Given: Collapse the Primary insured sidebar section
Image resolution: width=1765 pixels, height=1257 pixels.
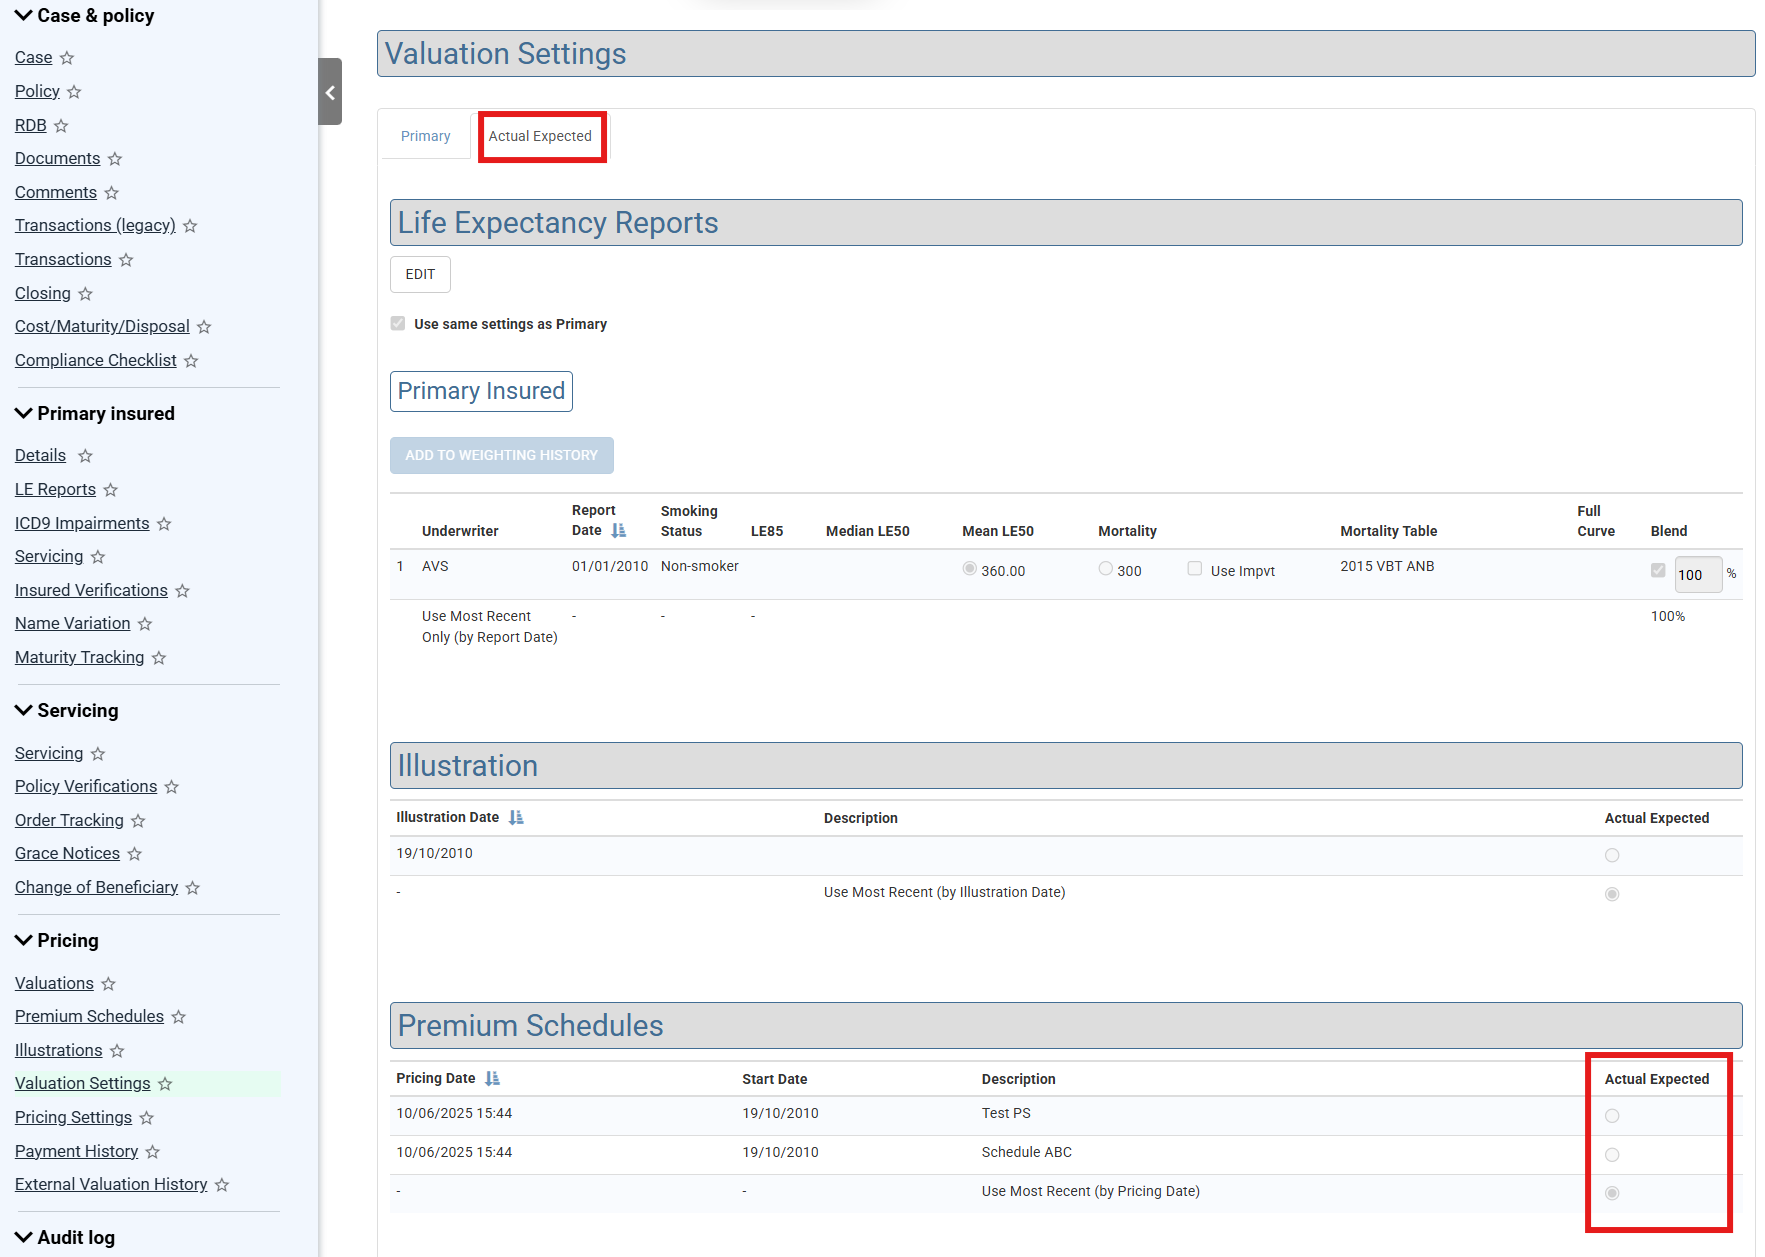Looking at the screenshot, I should click(x=24, y=413).
